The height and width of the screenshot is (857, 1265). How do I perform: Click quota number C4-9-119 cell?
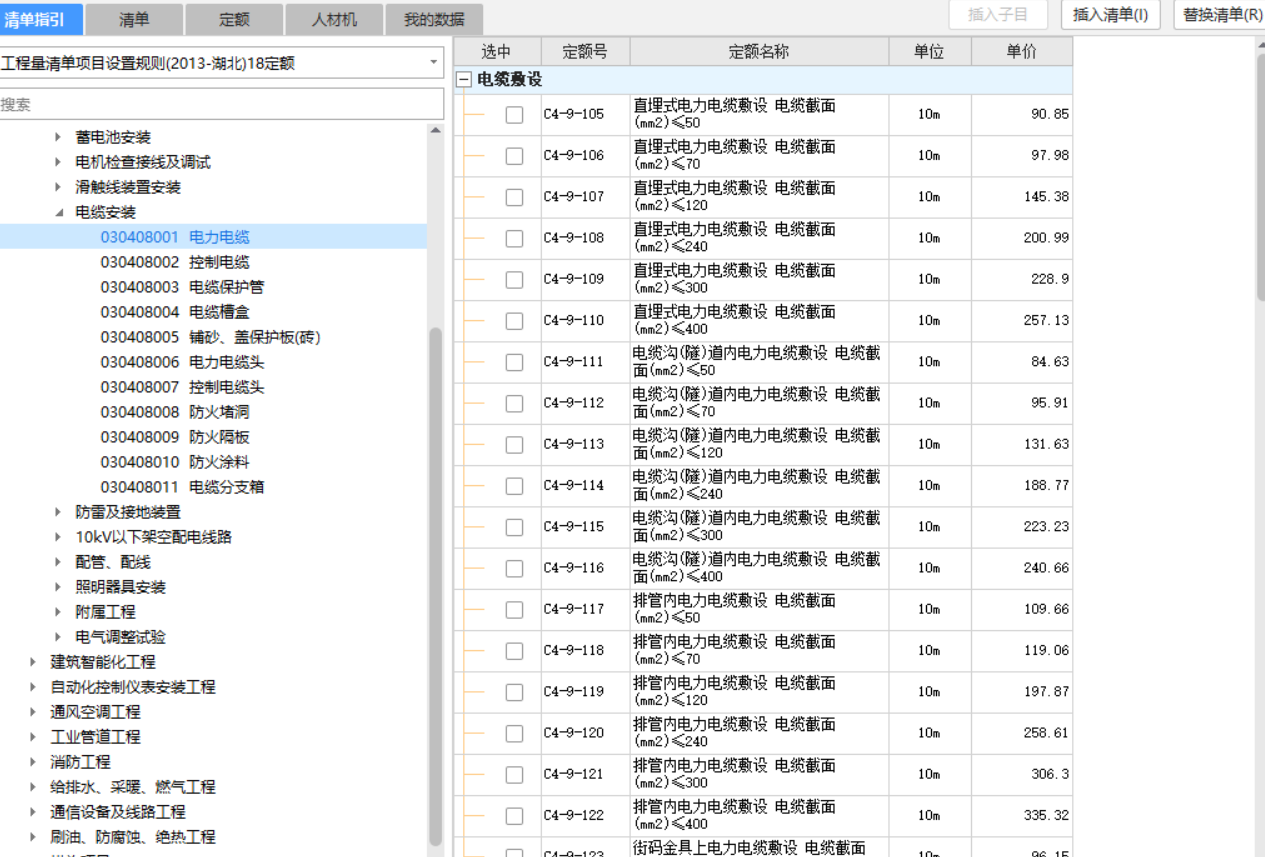[585, 692]
